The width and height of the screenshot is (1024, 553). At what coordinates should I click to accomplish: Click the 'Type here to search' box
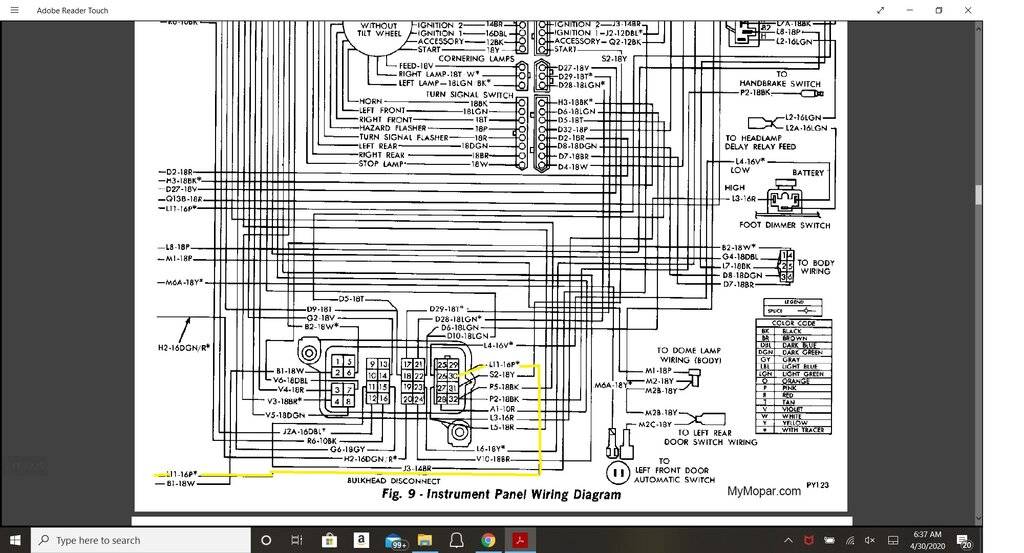point(140,540)
